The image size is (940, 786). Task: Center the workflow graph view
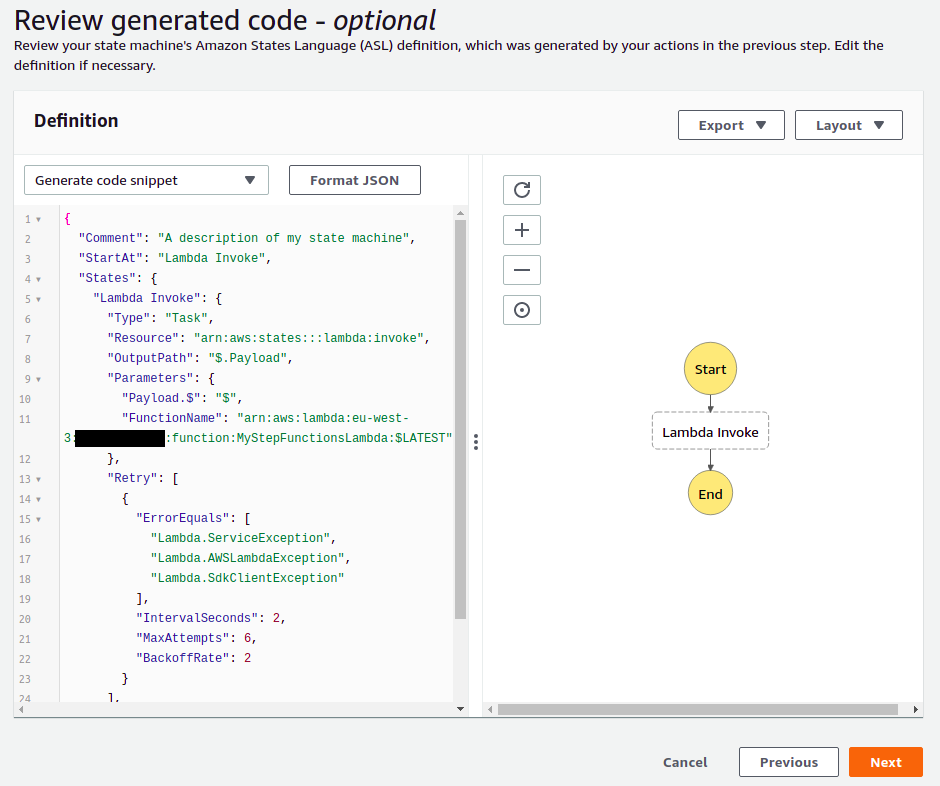click(x=521, y=310)
